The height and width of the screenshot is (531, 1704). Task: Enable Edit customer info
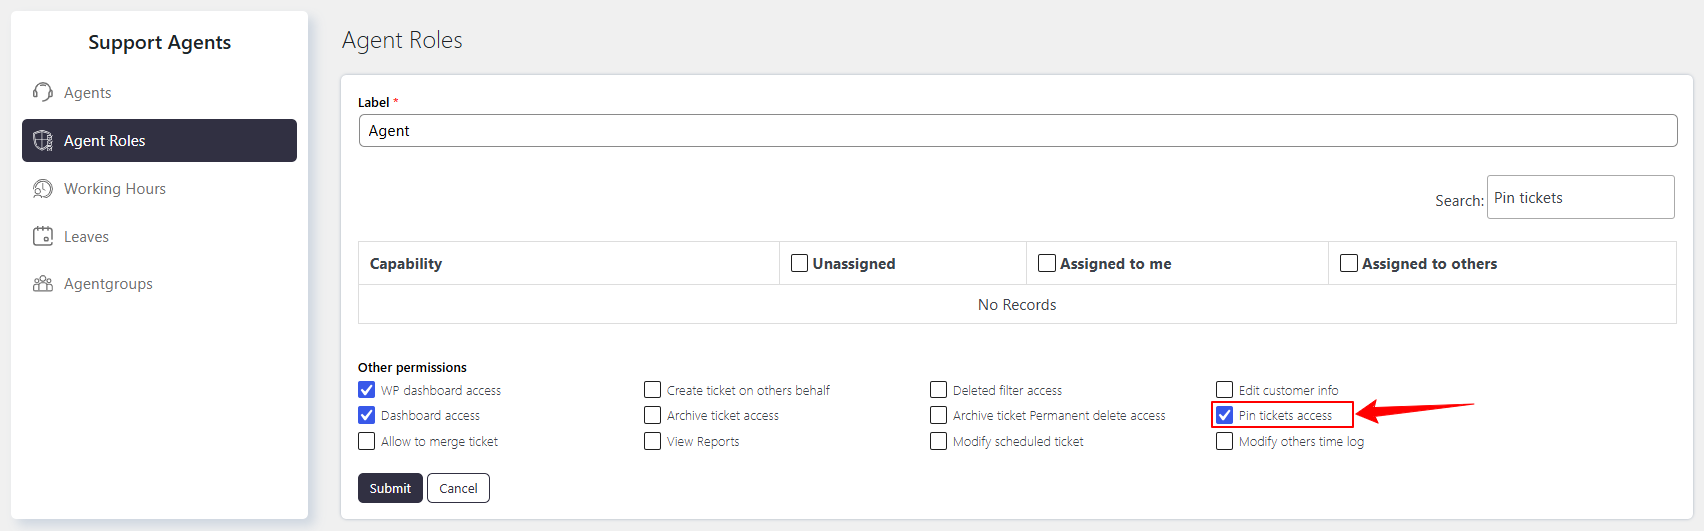1225,390
